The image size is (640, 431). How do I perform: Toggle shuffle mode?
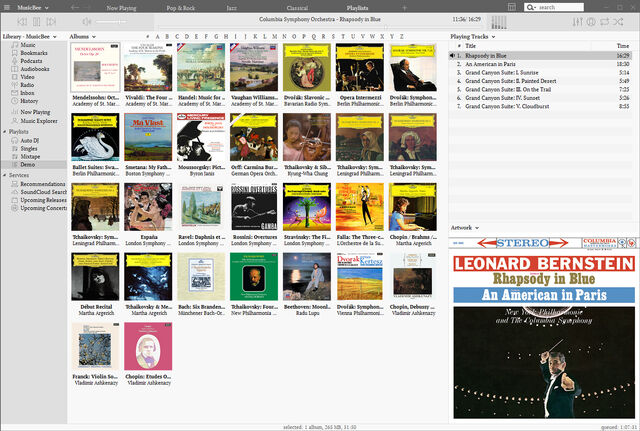tap(618, 22)
